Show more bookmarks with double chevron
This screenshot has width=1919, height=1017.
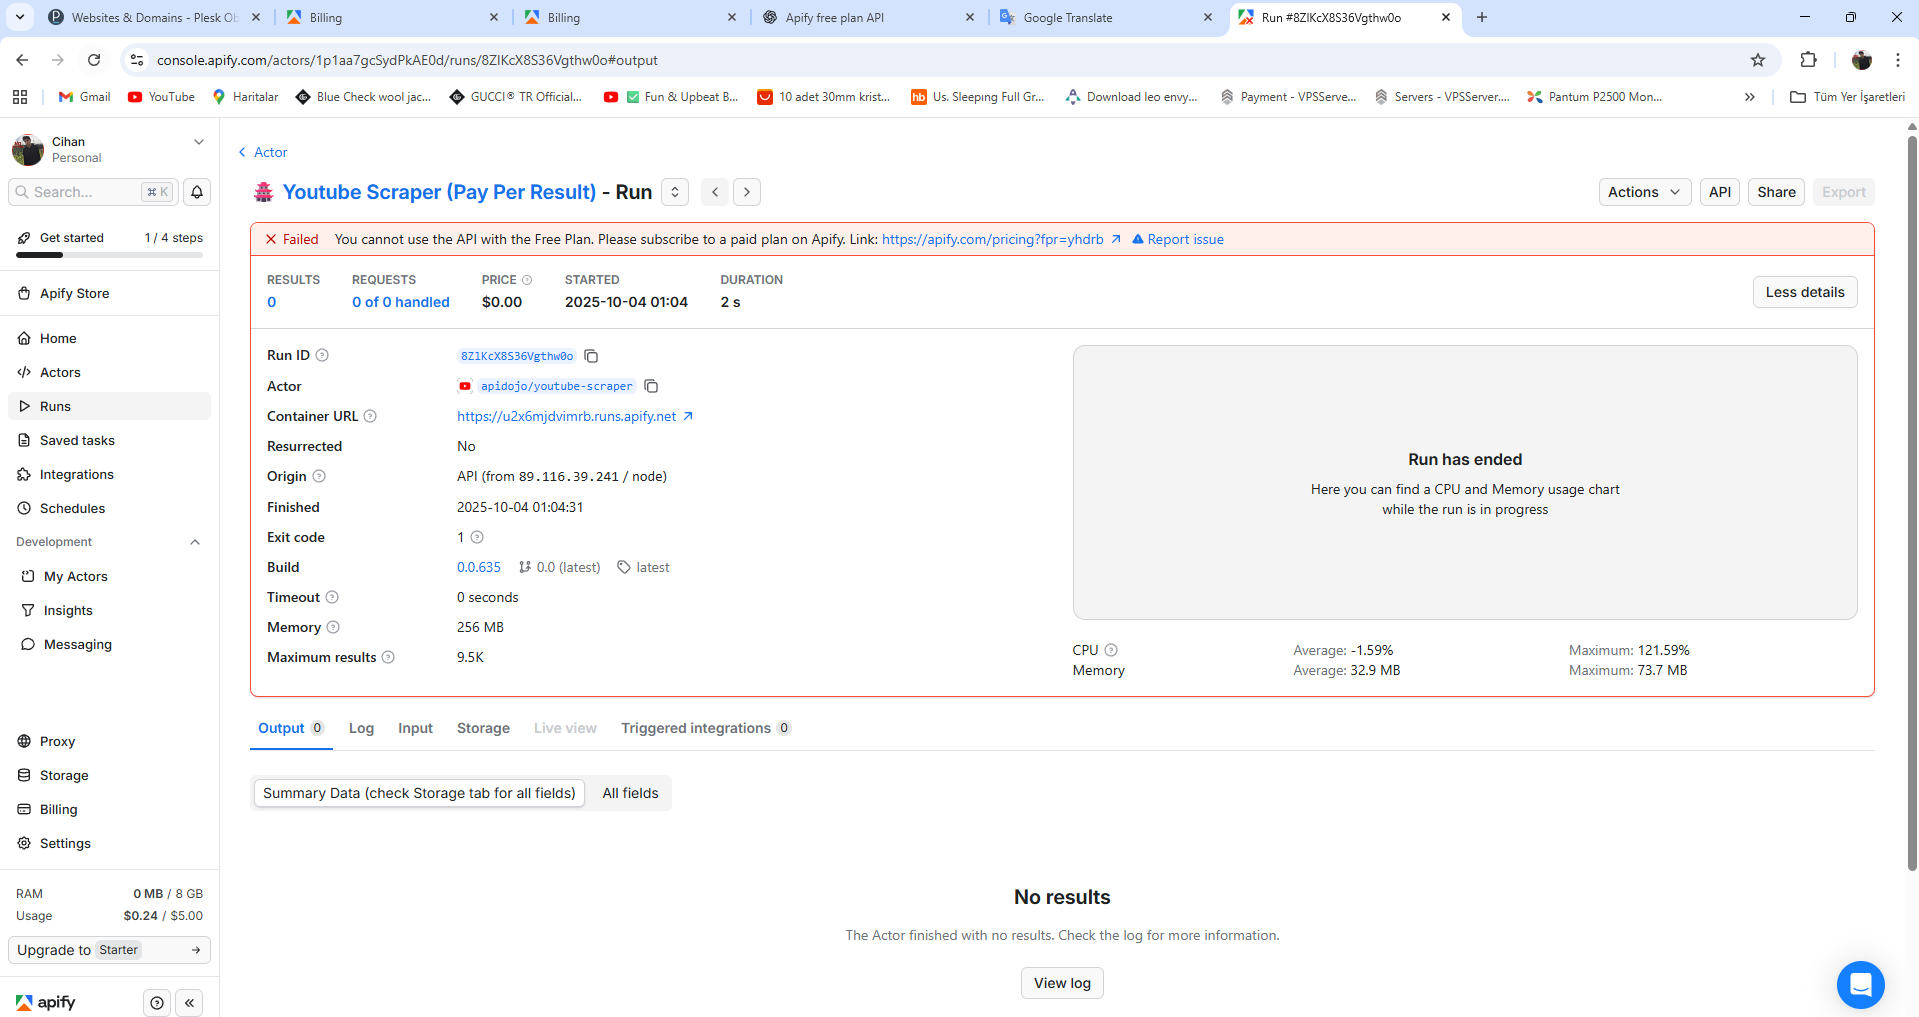pos(1750,97)
